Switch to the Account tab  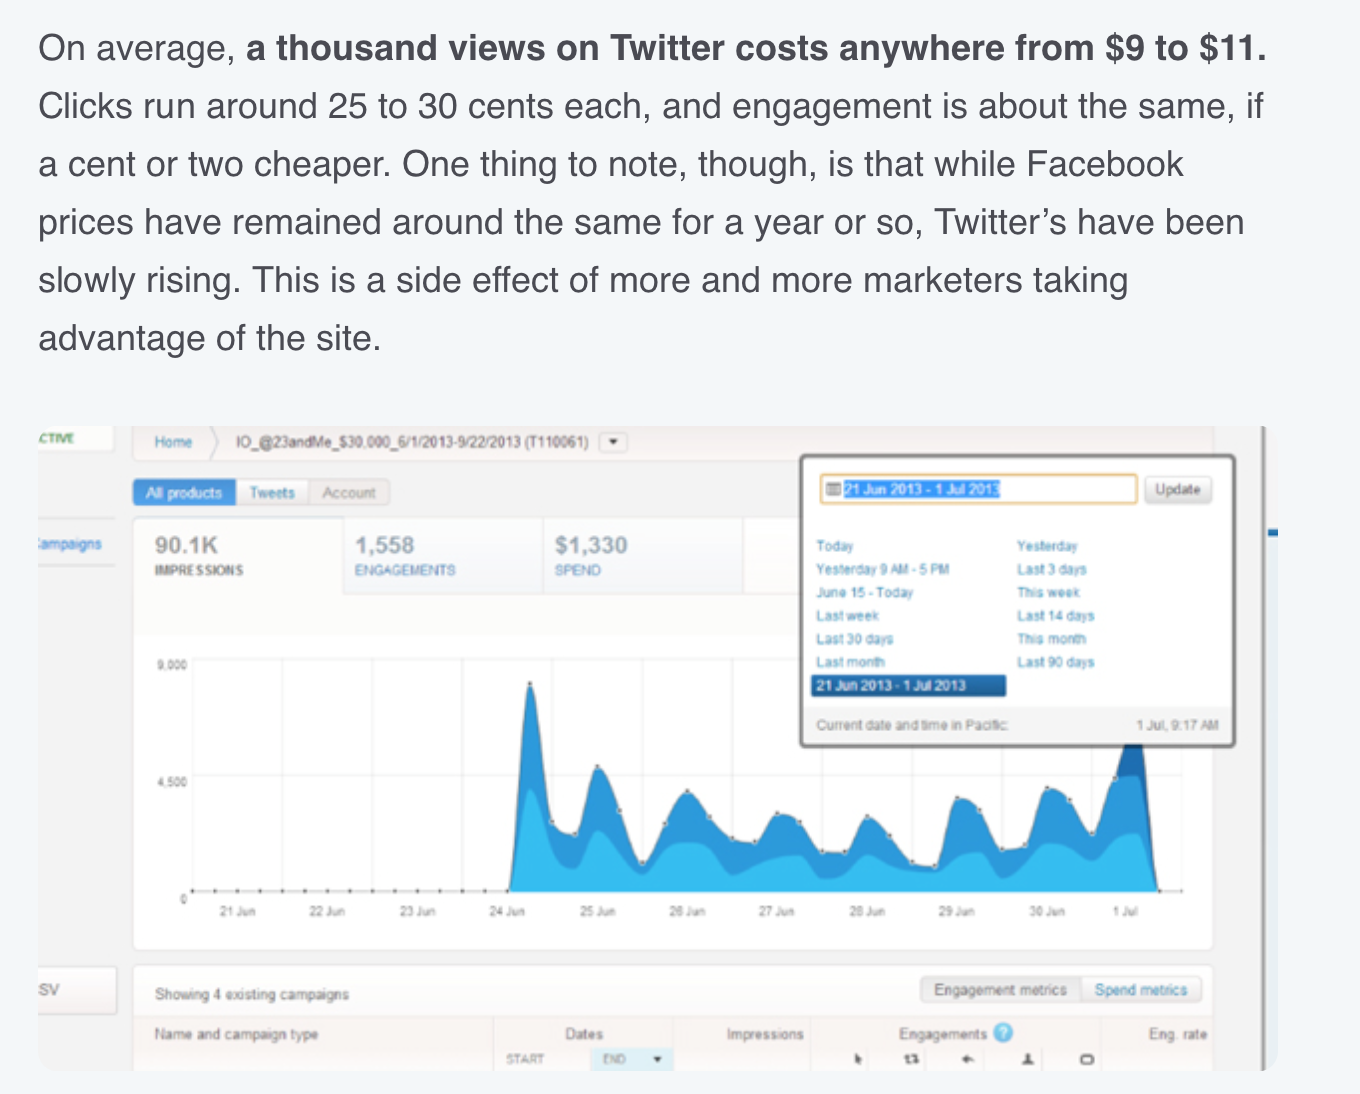click(348, 492)
